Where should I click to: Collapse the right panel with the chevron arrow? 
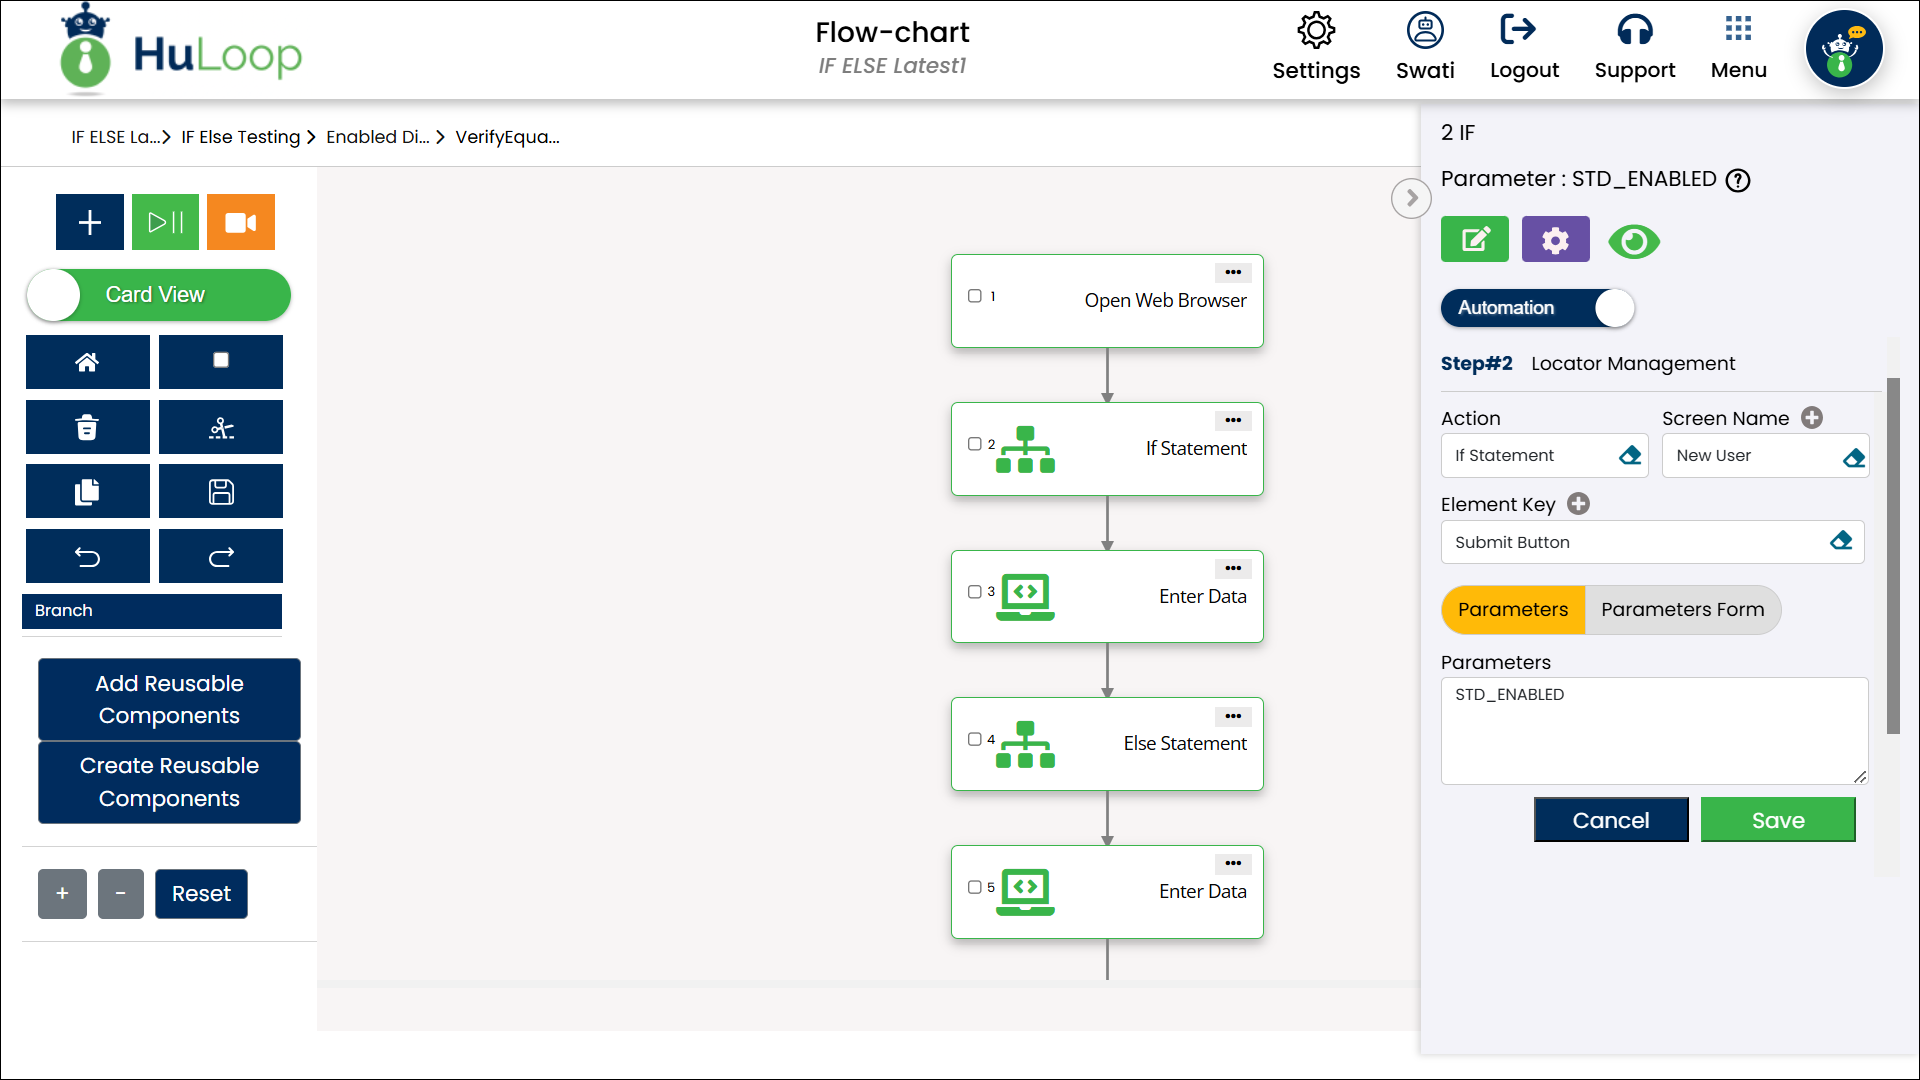(x=1411, y=198)
